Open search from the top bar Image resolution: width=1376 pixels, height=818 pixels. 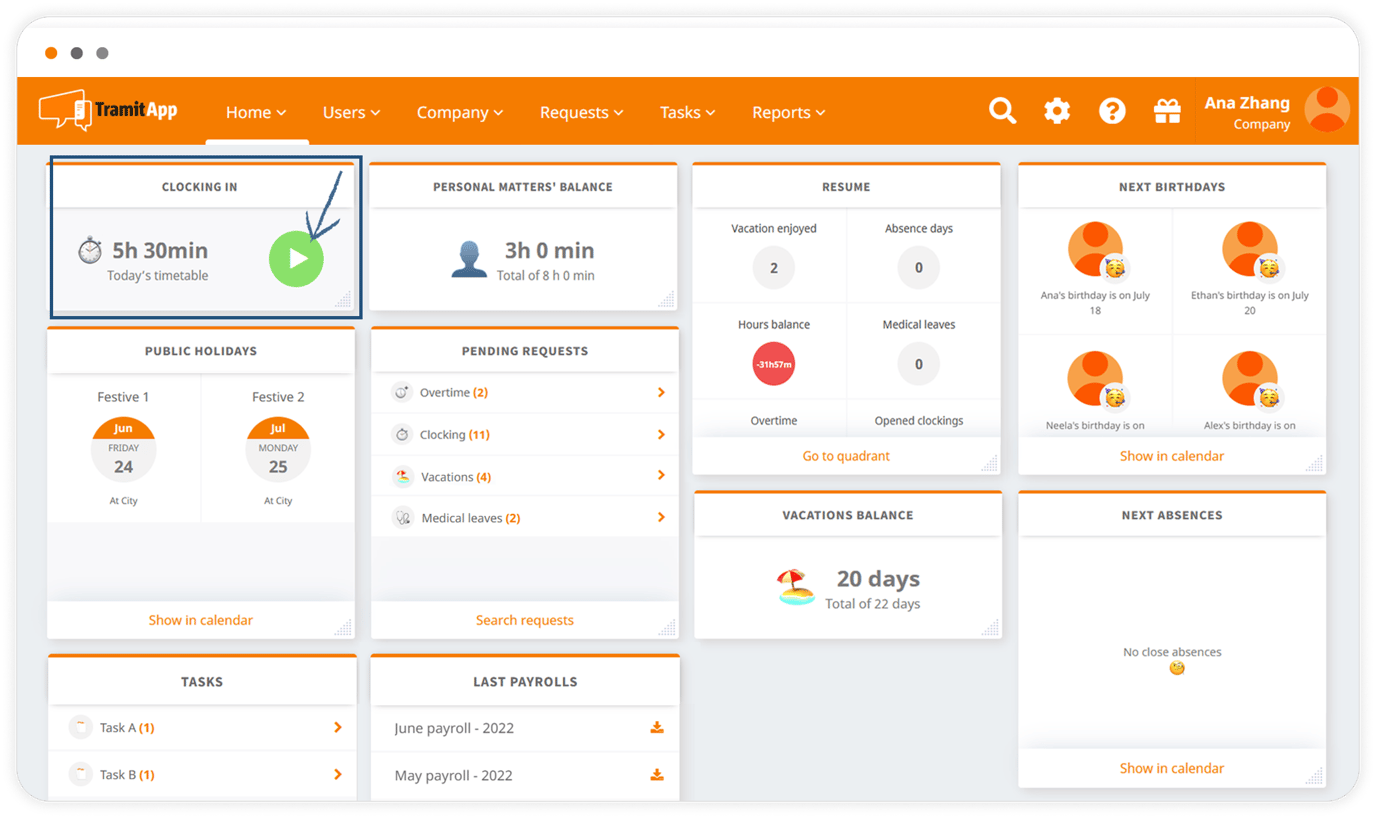1002,111
